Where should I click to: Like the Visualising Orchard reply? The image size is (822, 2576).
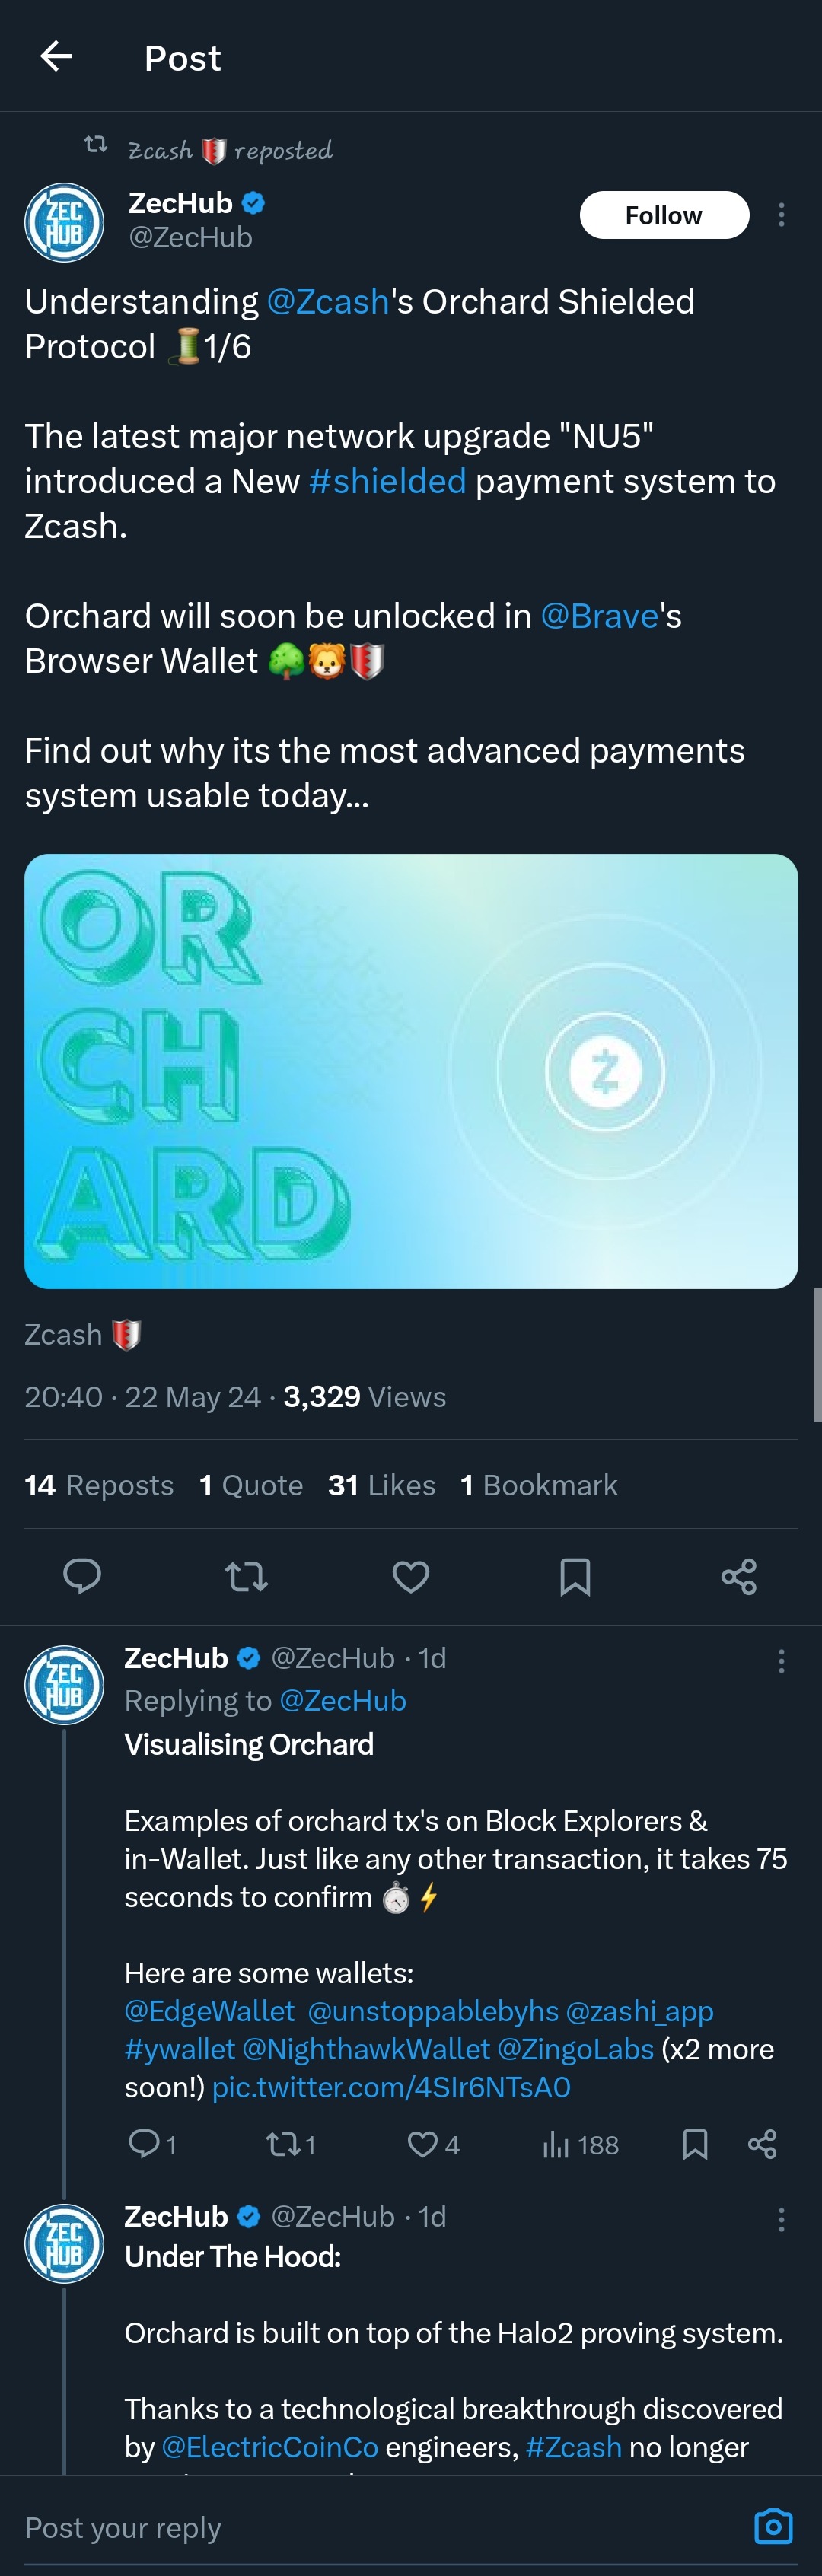423,2144
